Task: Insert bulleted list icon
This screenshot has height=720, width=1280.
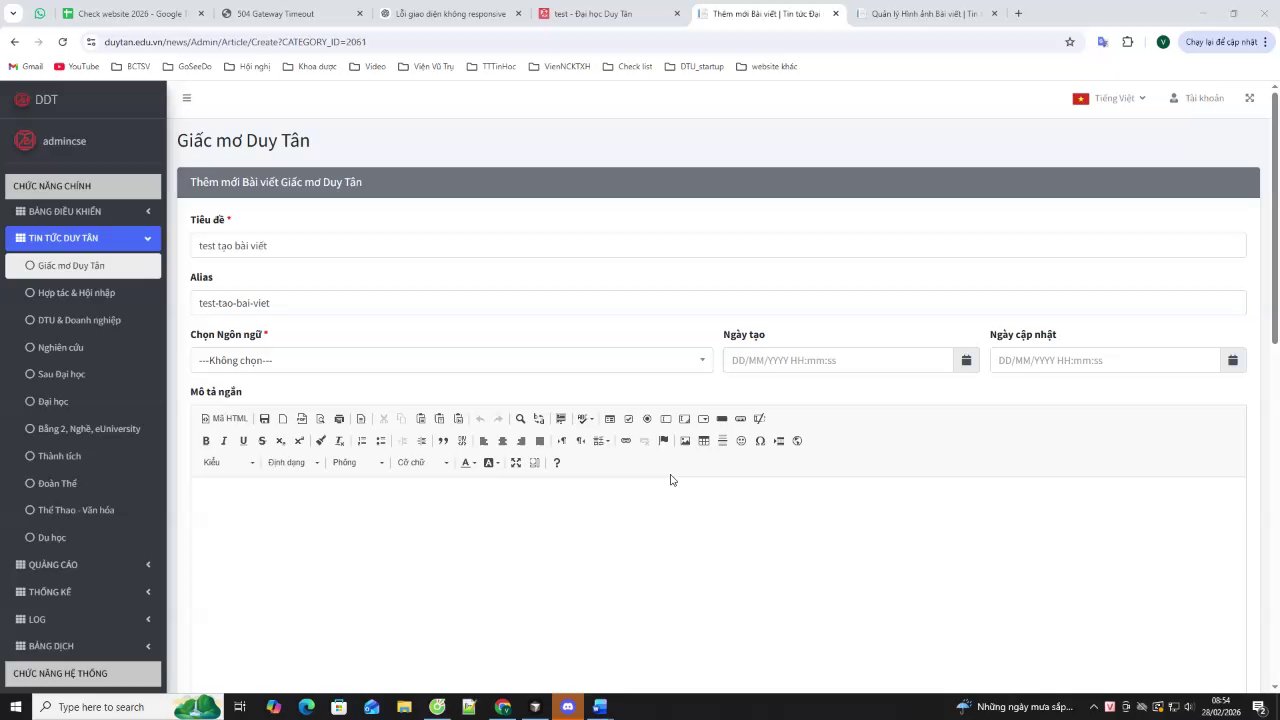Action: click(381, 441)
